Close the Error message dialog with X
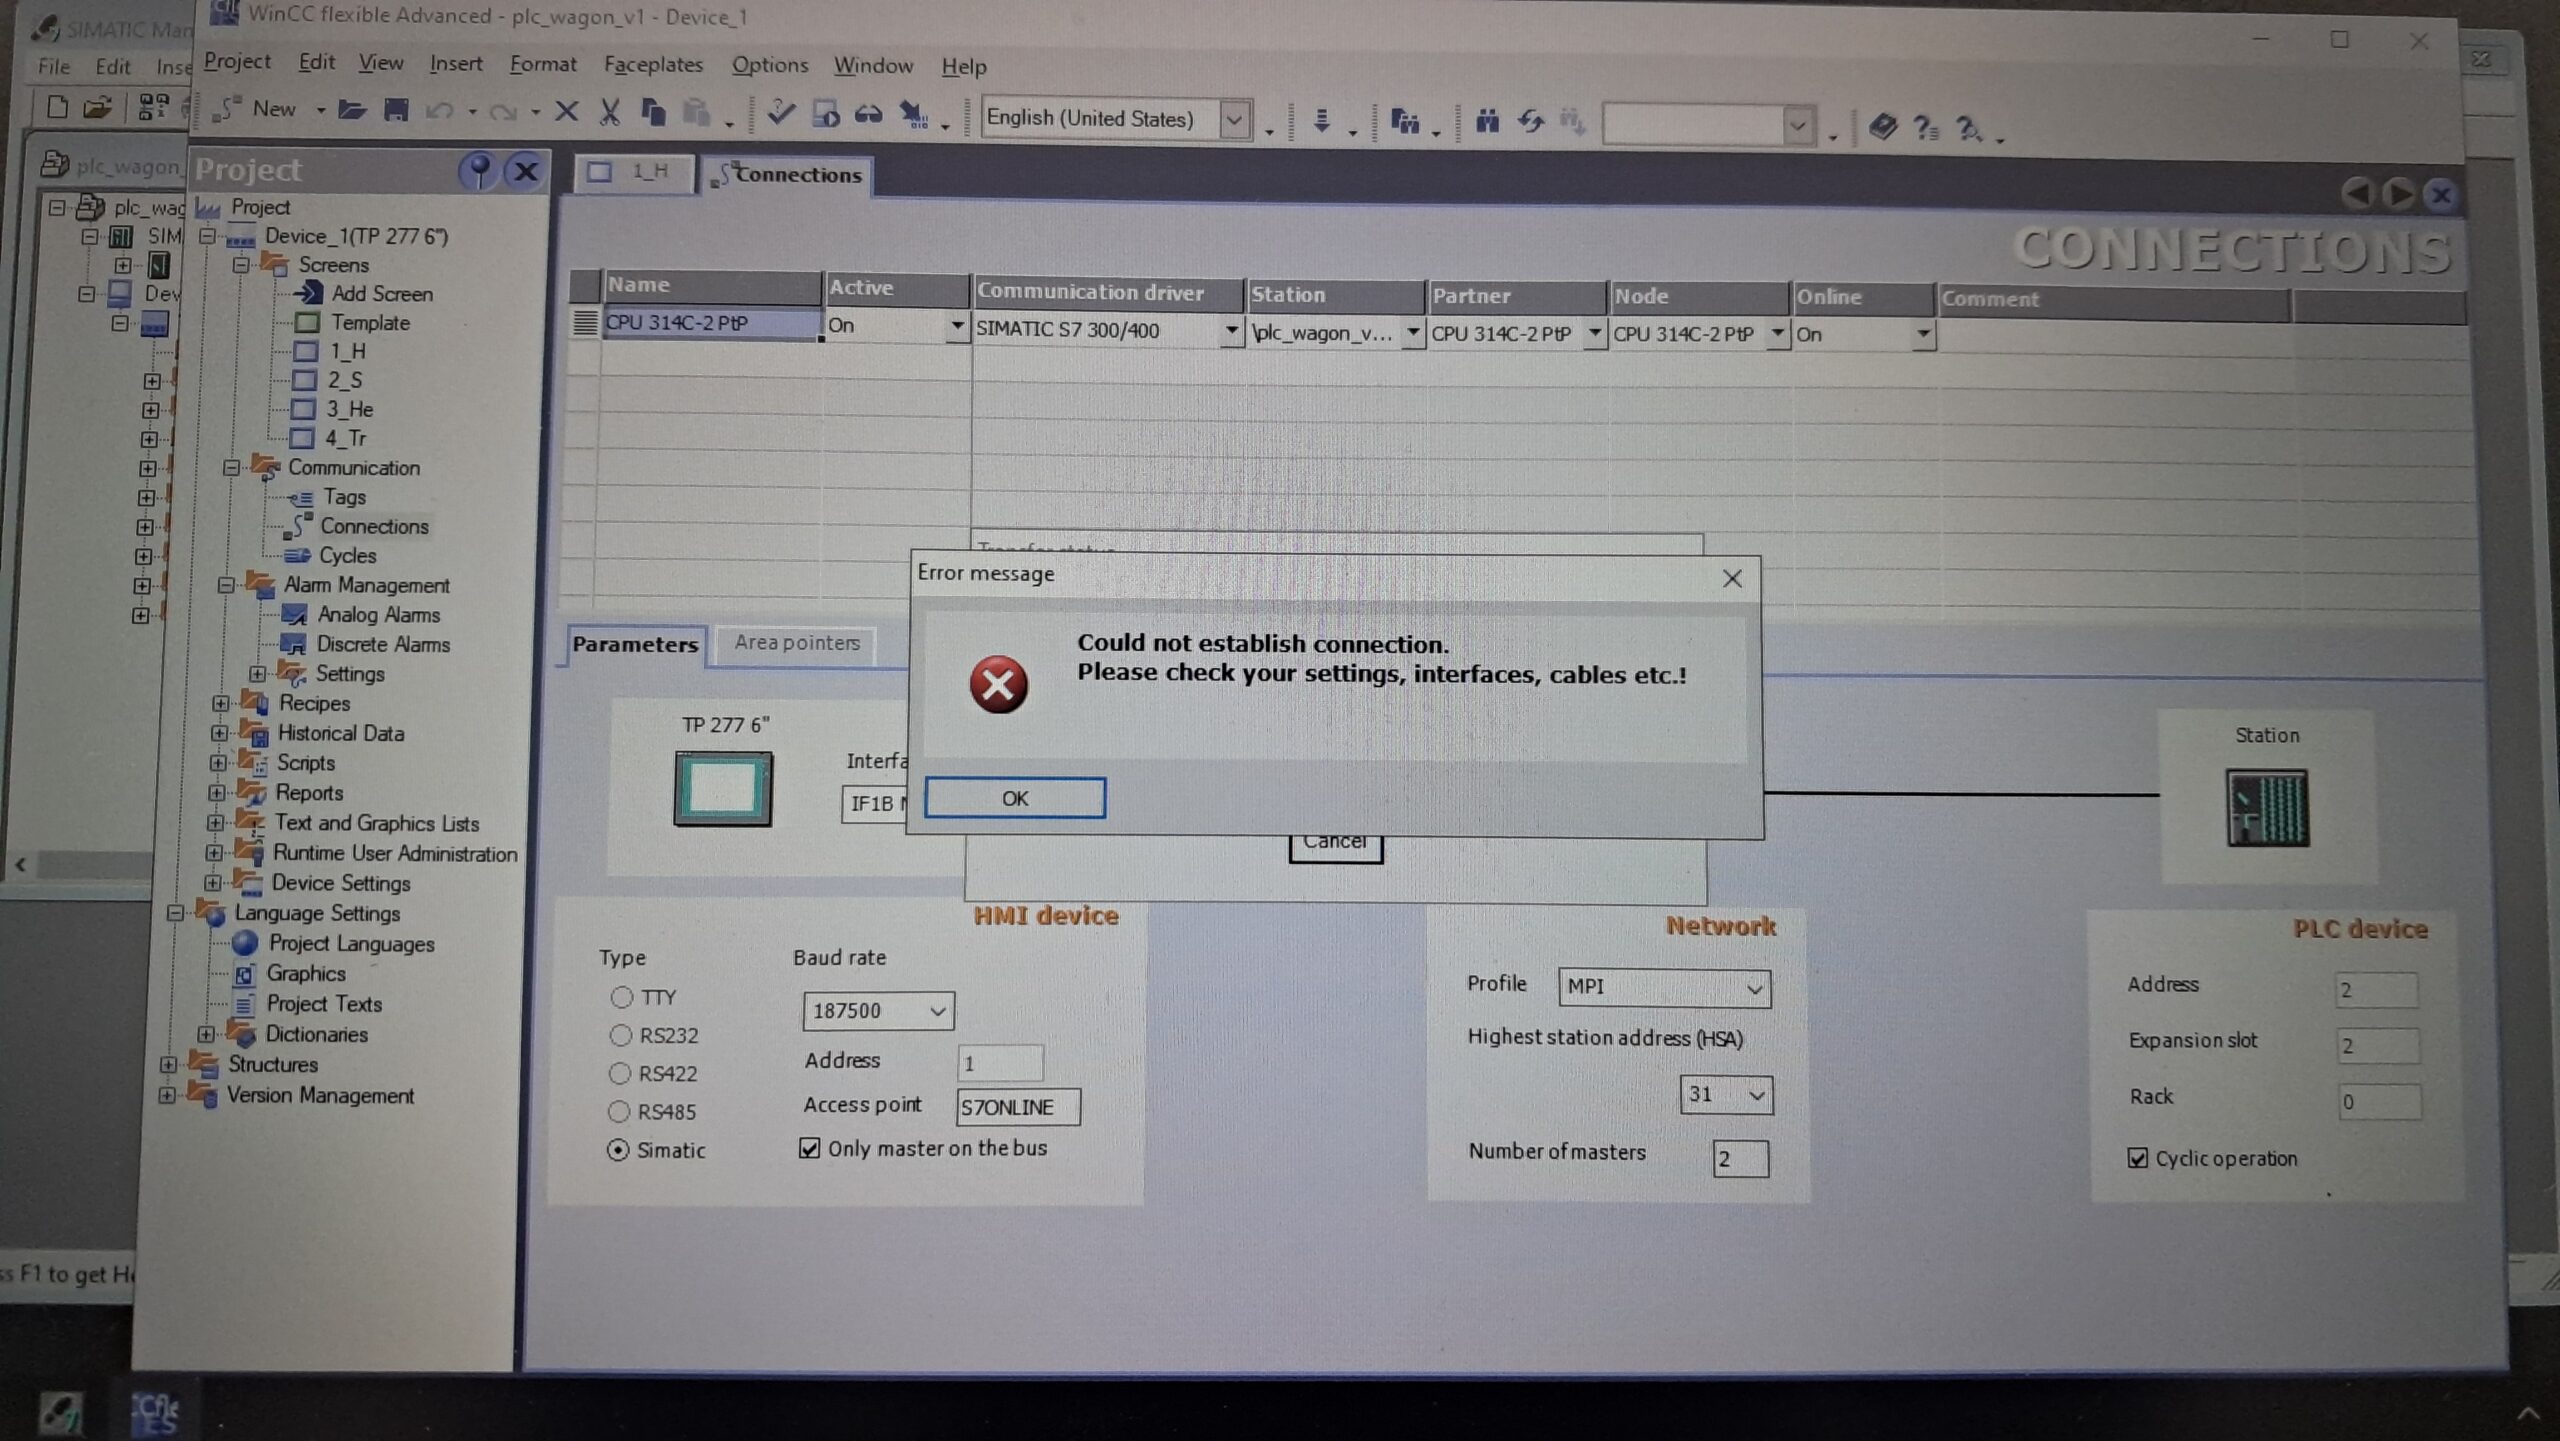Viewport: 2560px width, 1441px height. tap(1732, 579)
